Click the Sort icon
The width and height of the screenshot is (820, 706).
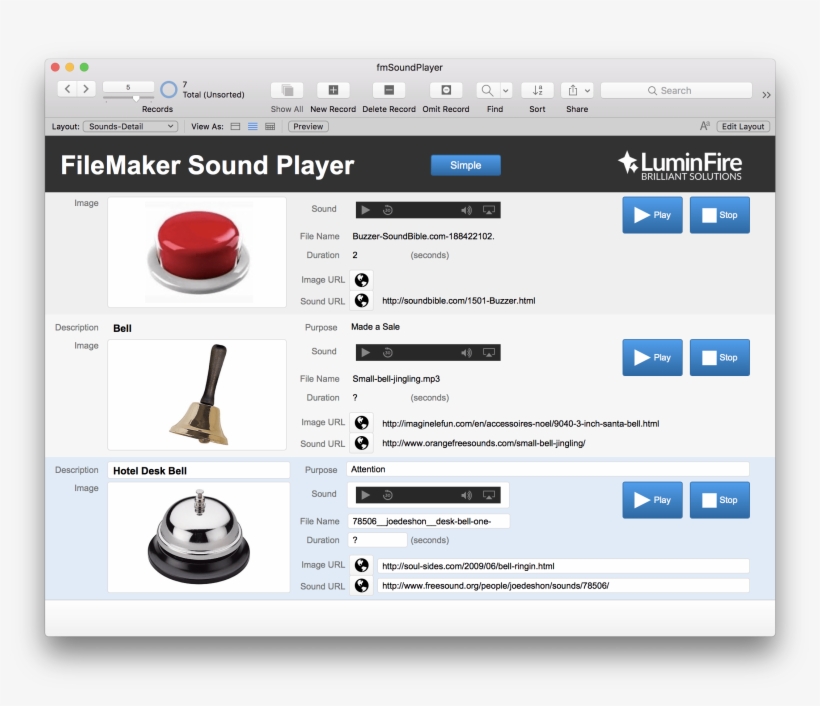537,90
